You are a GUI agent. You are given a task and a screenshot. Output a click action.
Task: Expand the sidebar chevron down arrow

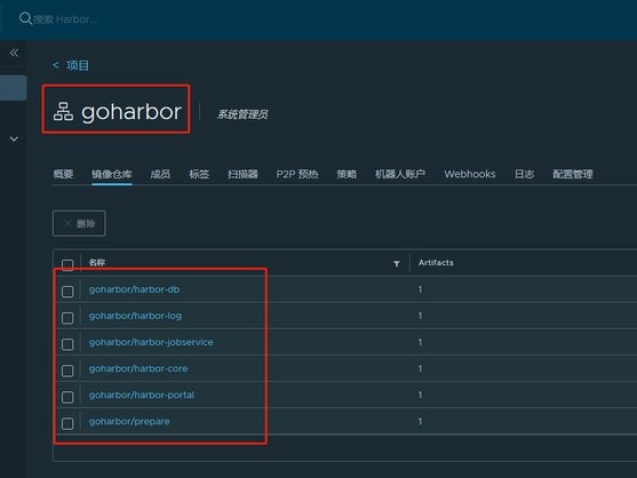14,139
